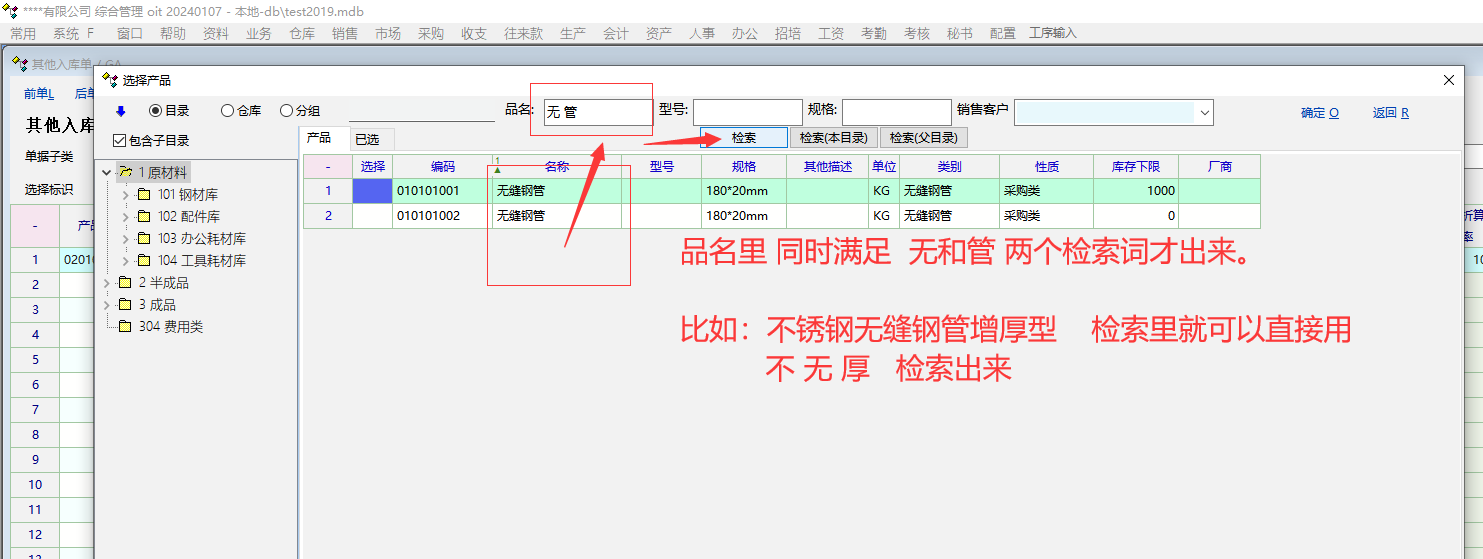Click the 102 配件库 folder icon
Viewport: 1483px width, 559px height.
coord(144,217)
